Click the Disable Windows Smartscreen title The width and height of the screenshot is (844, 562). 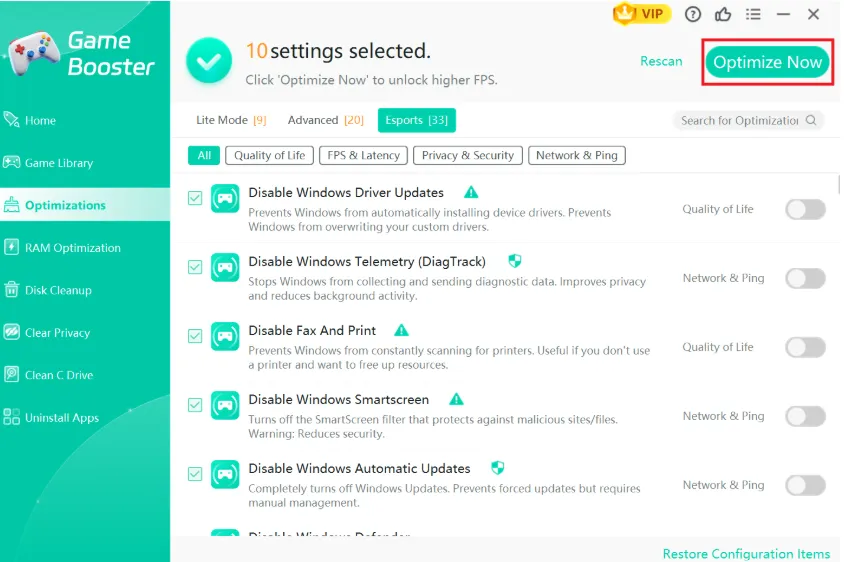(x=339, y=399)
